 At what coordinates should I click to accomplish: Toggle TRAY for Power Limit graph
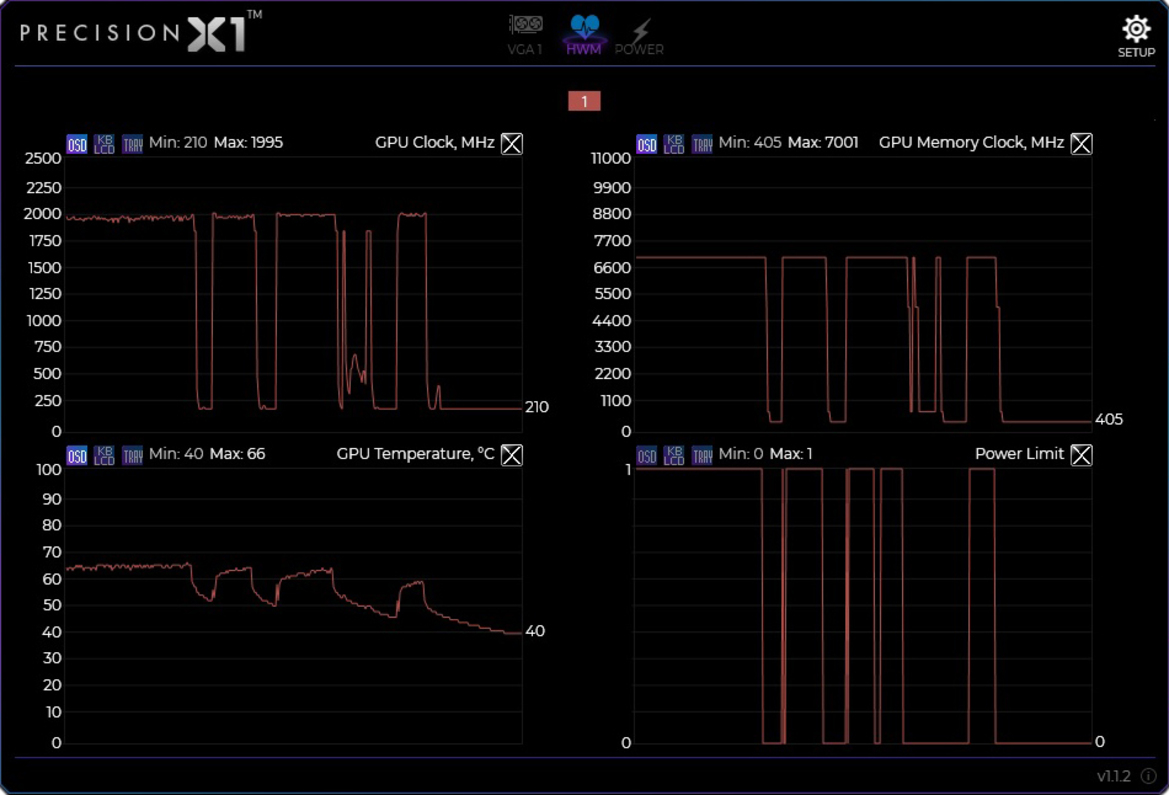(702, 455)
